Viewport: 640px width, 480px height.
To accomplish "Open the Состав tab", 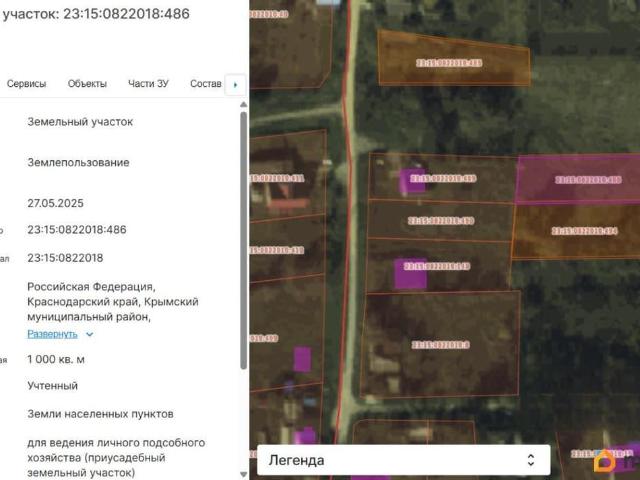I will pyautogui.click(x=206, y=84).
